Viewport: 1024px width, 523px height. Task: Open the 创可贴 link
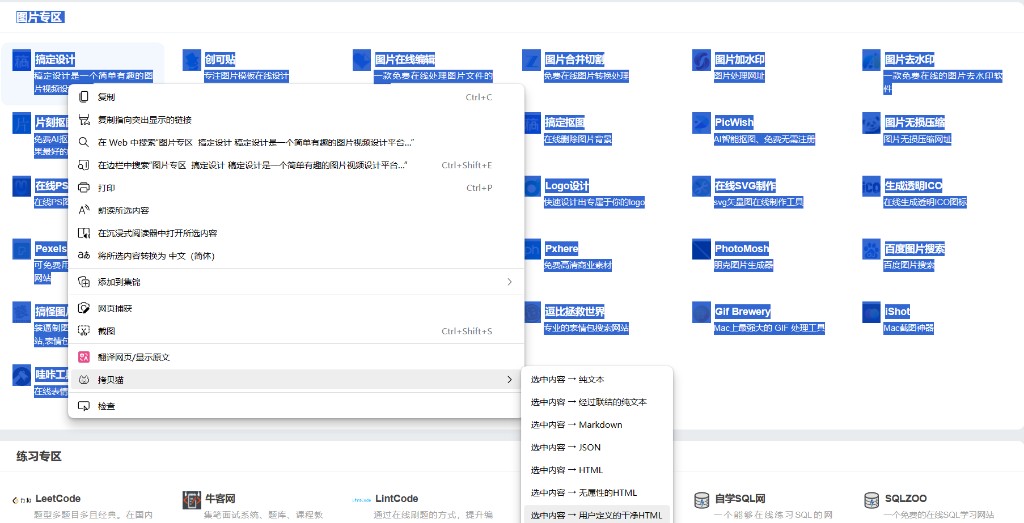click(219, 59)
